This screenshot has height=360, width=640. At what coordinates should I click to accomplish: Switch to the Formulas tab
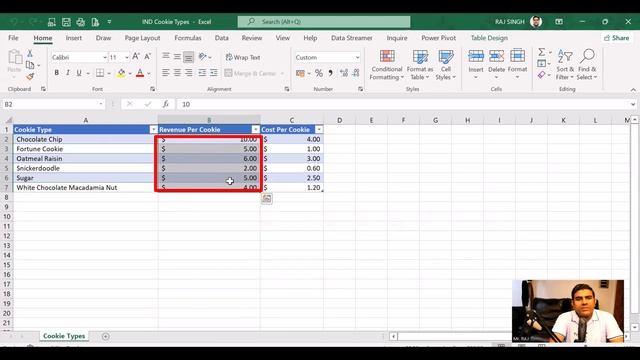tap(188, 38)
